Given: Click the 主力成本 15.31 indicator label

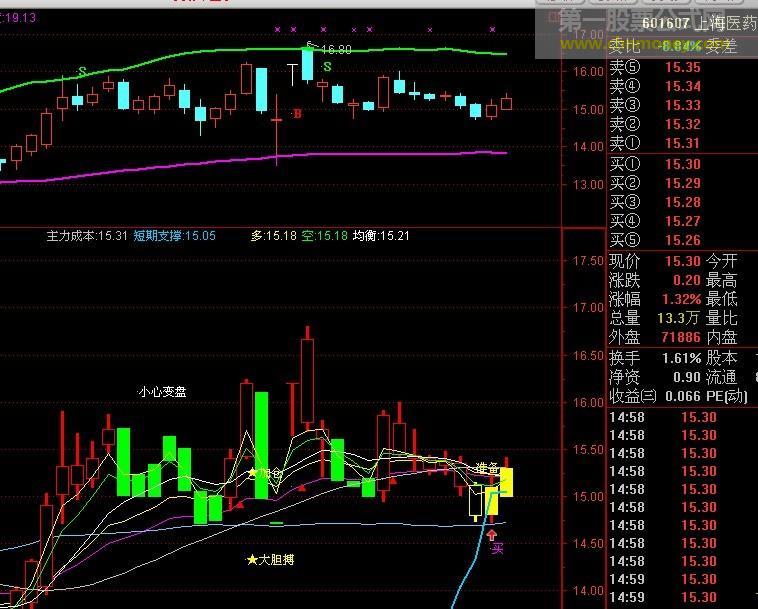Looking at the screenshot, I should tap(87, 236).
